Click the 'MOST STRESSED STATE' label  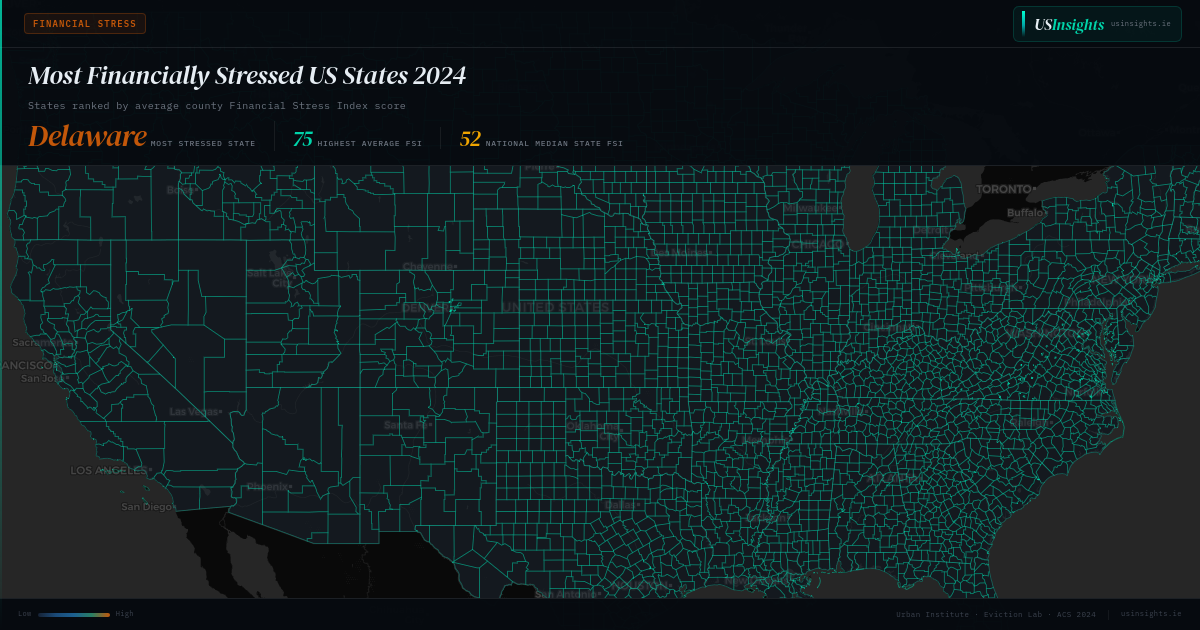pos(203,144)
